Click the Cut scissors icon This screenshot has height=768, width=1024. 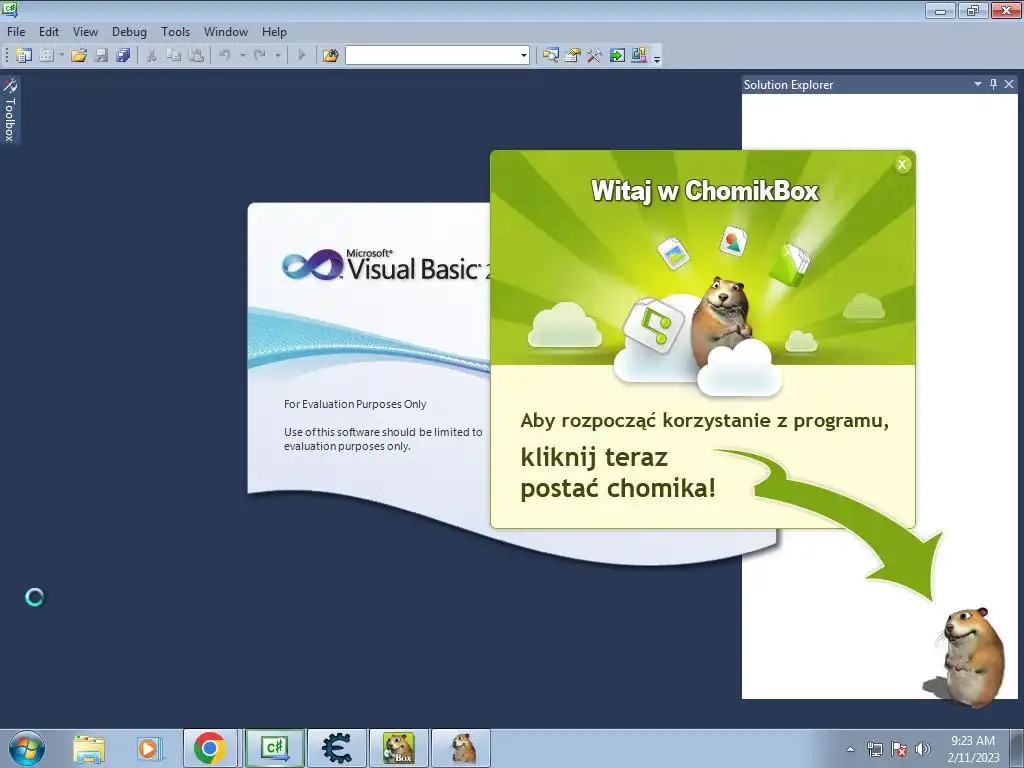coord(151,56)
